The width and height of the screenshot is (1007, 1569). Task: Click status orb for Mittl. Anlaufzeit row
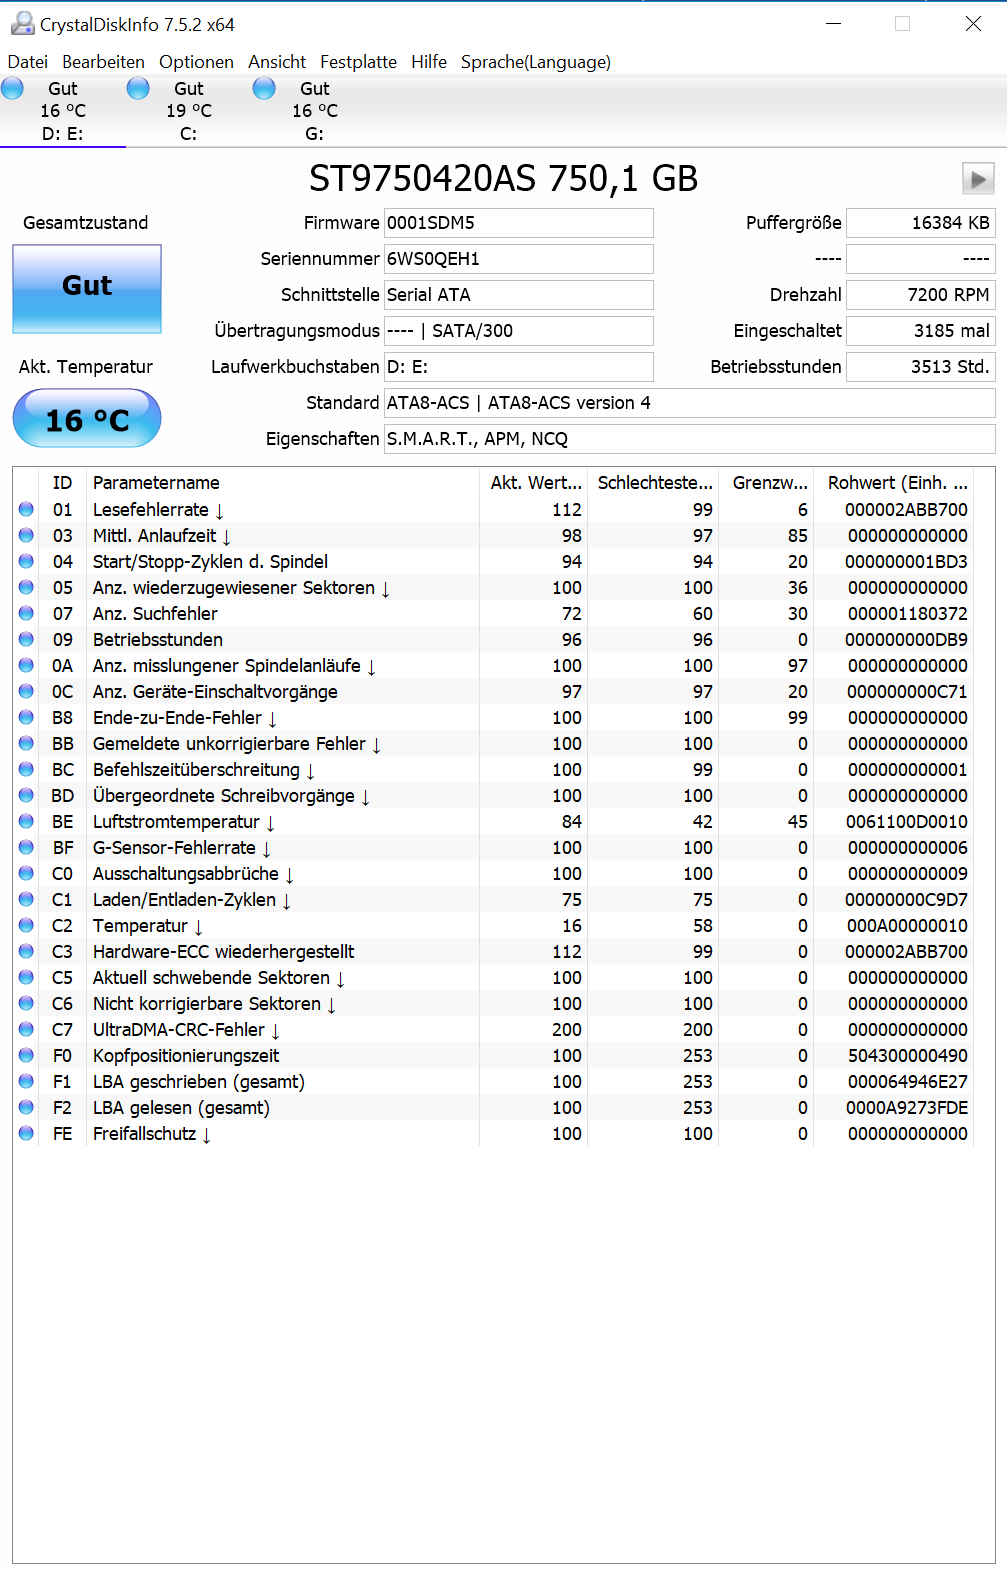point(26,536)
